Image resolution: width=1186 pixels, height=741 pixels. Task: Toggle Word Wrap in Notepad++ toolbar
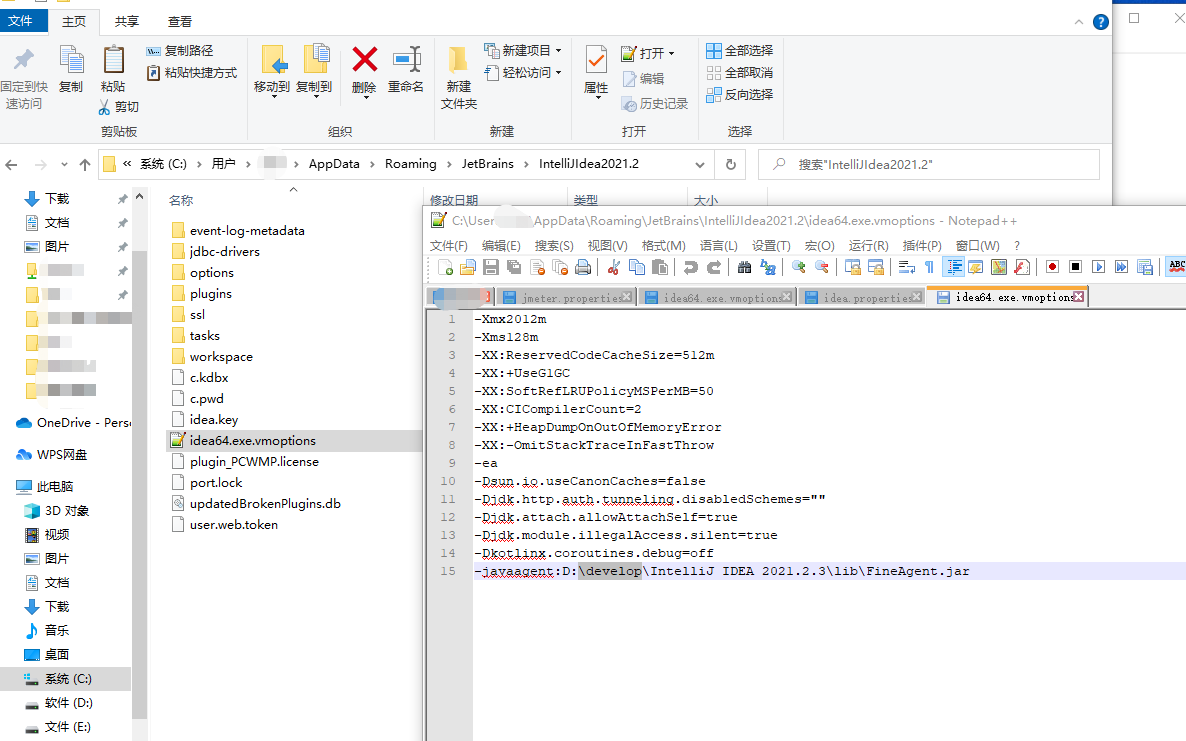pos(906,267)
